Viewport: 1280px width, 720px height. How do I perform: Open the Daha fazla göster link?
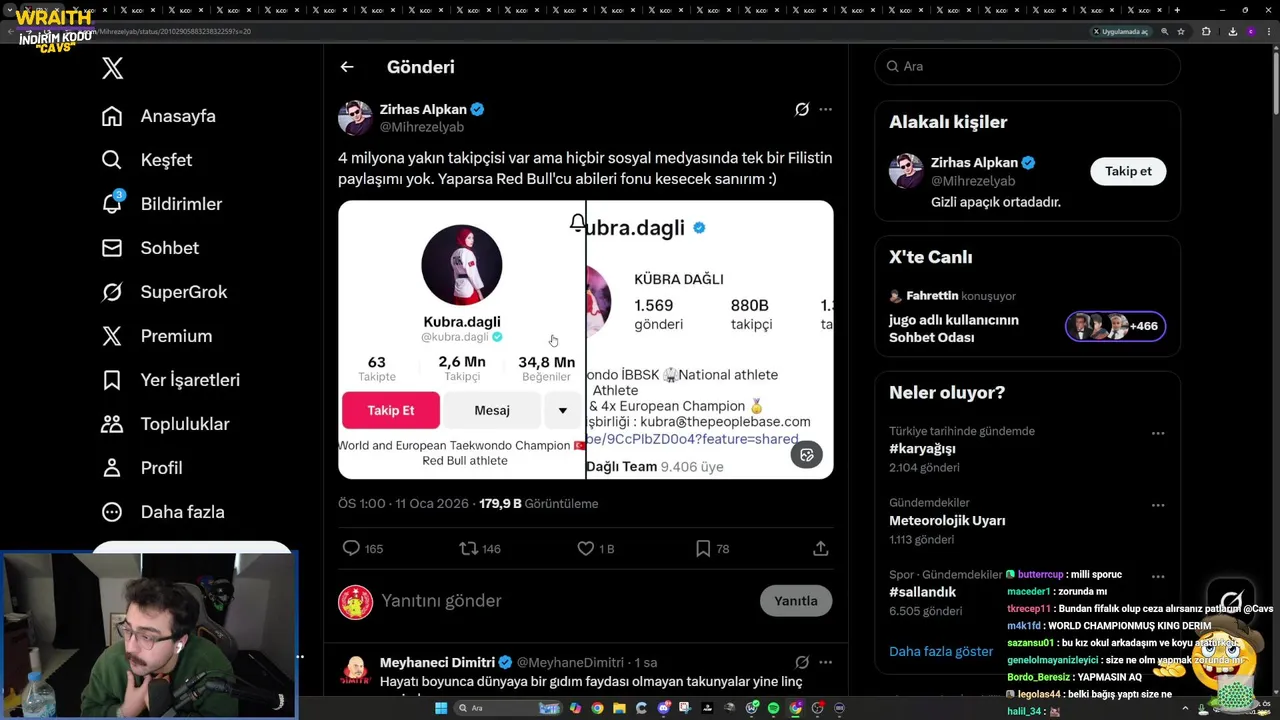[x=941, y=651]
